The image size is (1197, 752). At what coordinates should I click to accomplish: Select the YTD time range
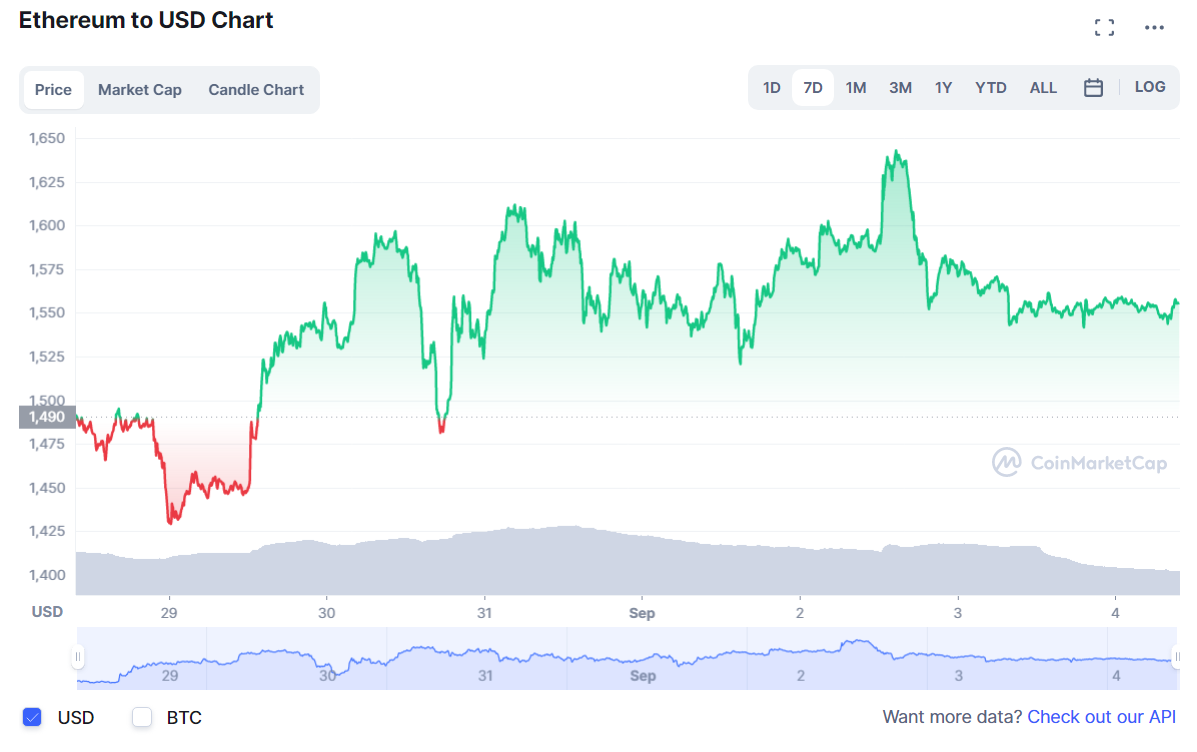pyautogui.click(x=991, y=88)
